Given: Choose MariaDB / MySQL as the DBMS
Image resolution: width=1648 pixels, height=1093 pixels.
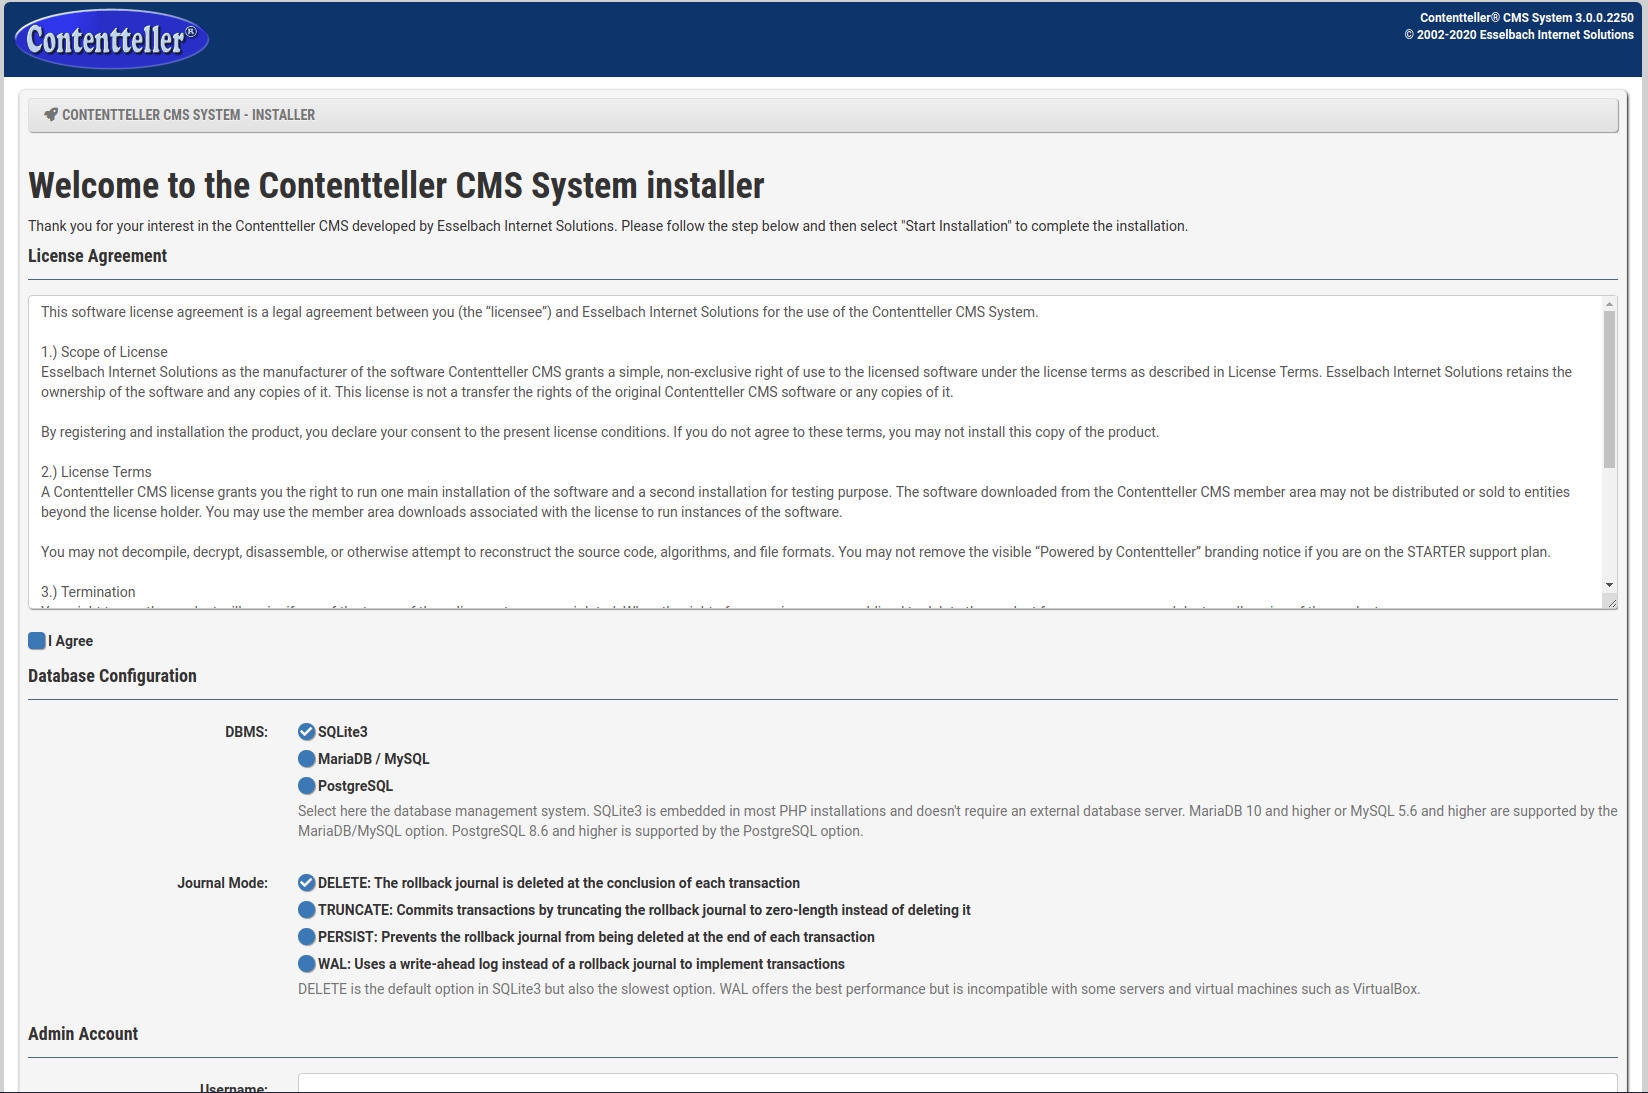Looking at the screenshot, I should click(x=307, y=759).
